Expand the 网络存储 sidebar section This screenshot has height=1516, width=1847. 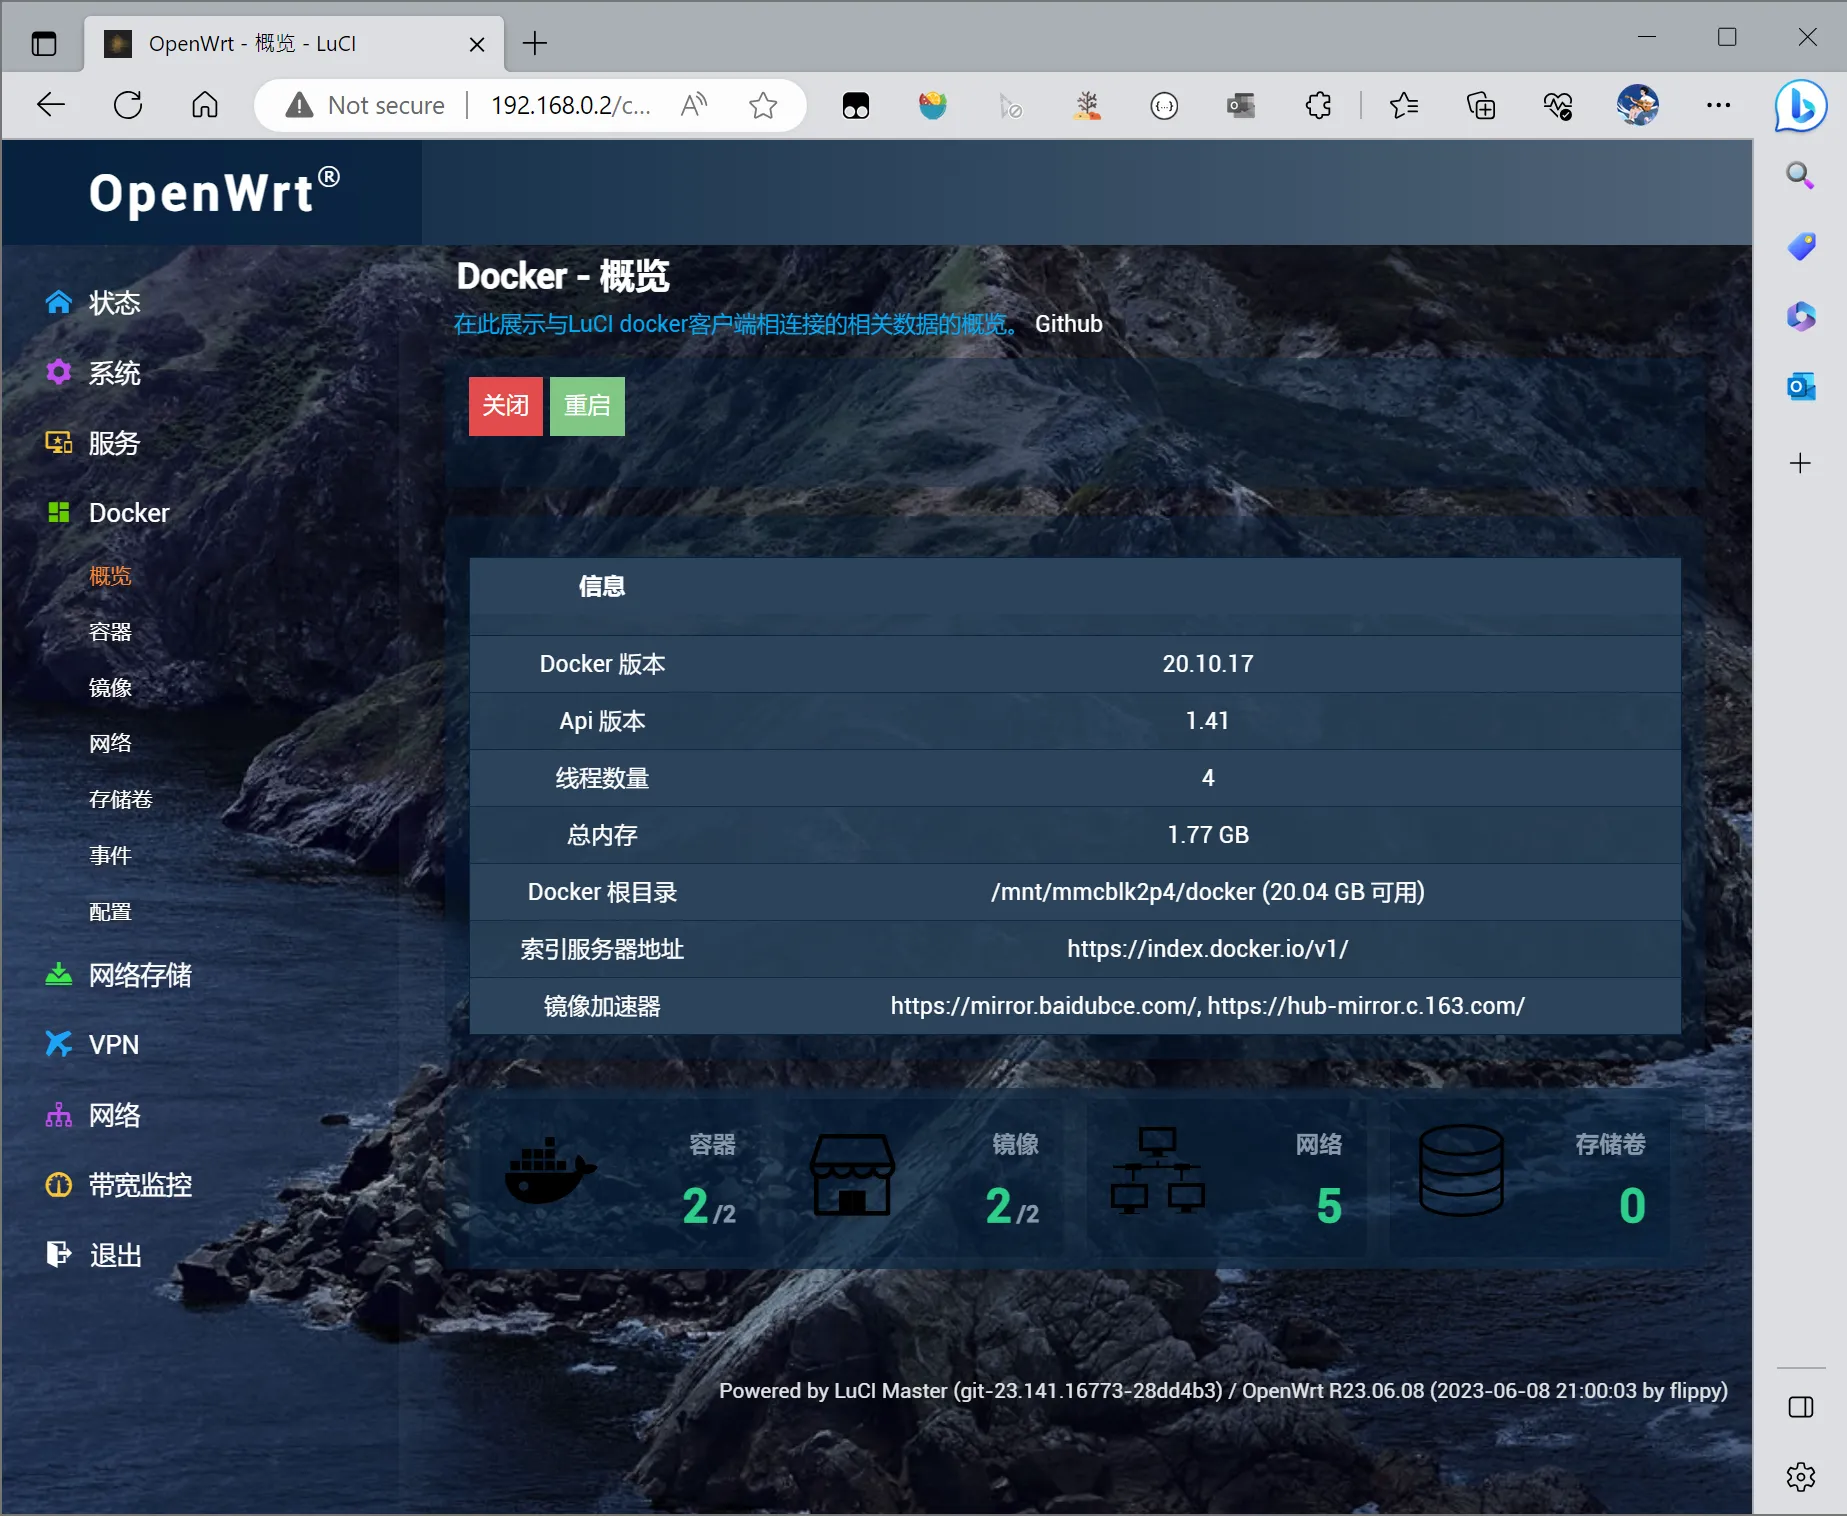(139, 975)
